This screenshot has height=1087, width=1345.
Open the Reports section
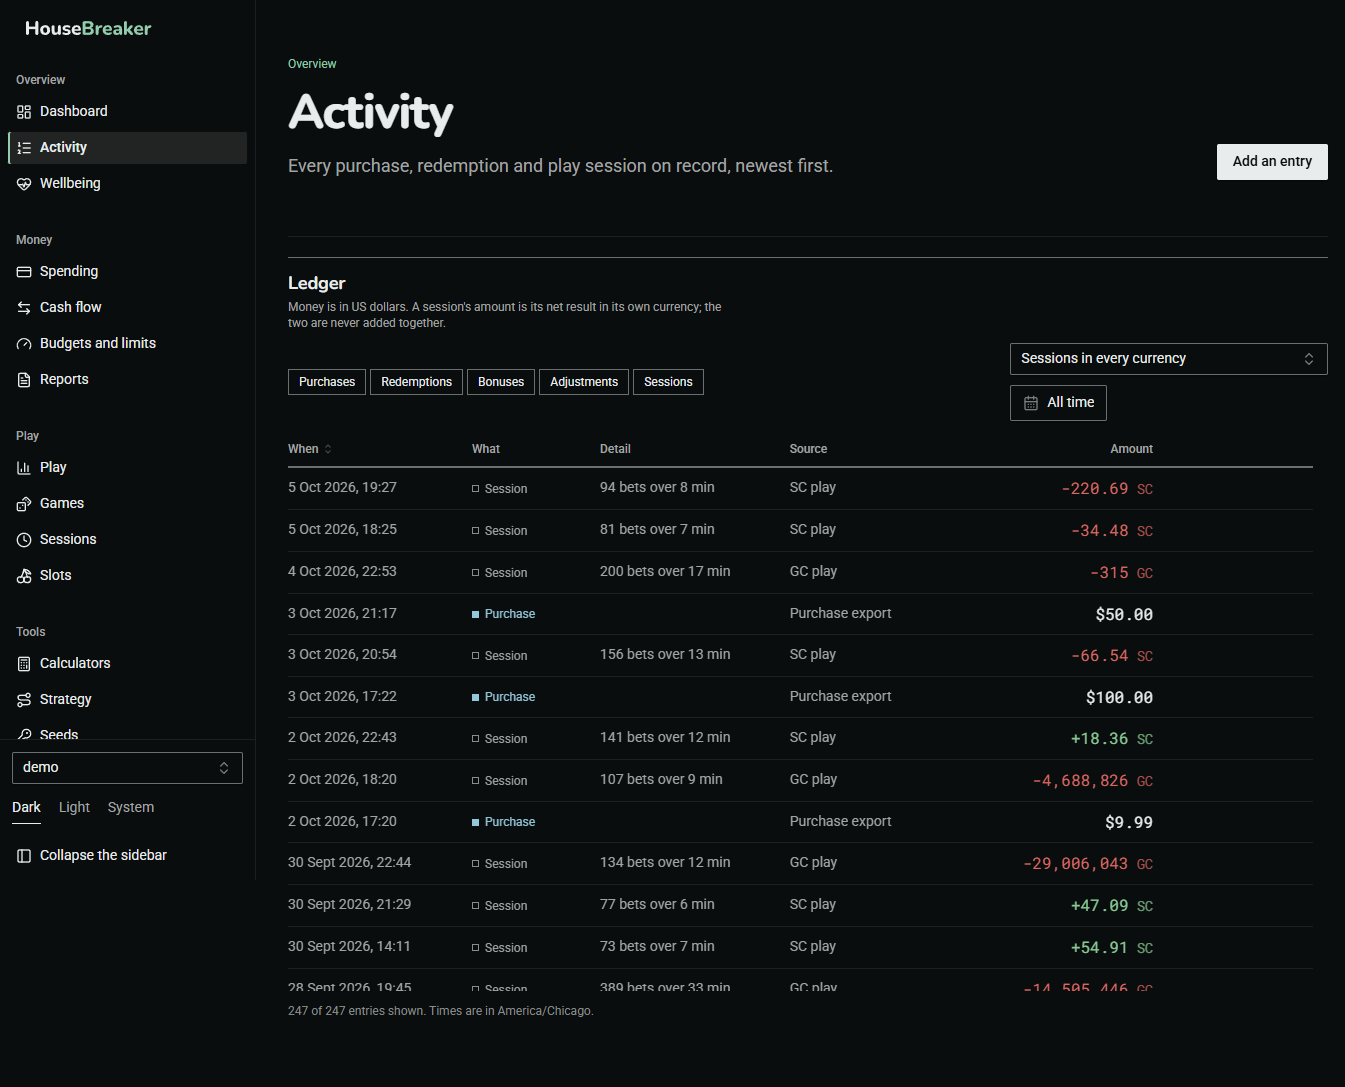(x=127, y=380)
